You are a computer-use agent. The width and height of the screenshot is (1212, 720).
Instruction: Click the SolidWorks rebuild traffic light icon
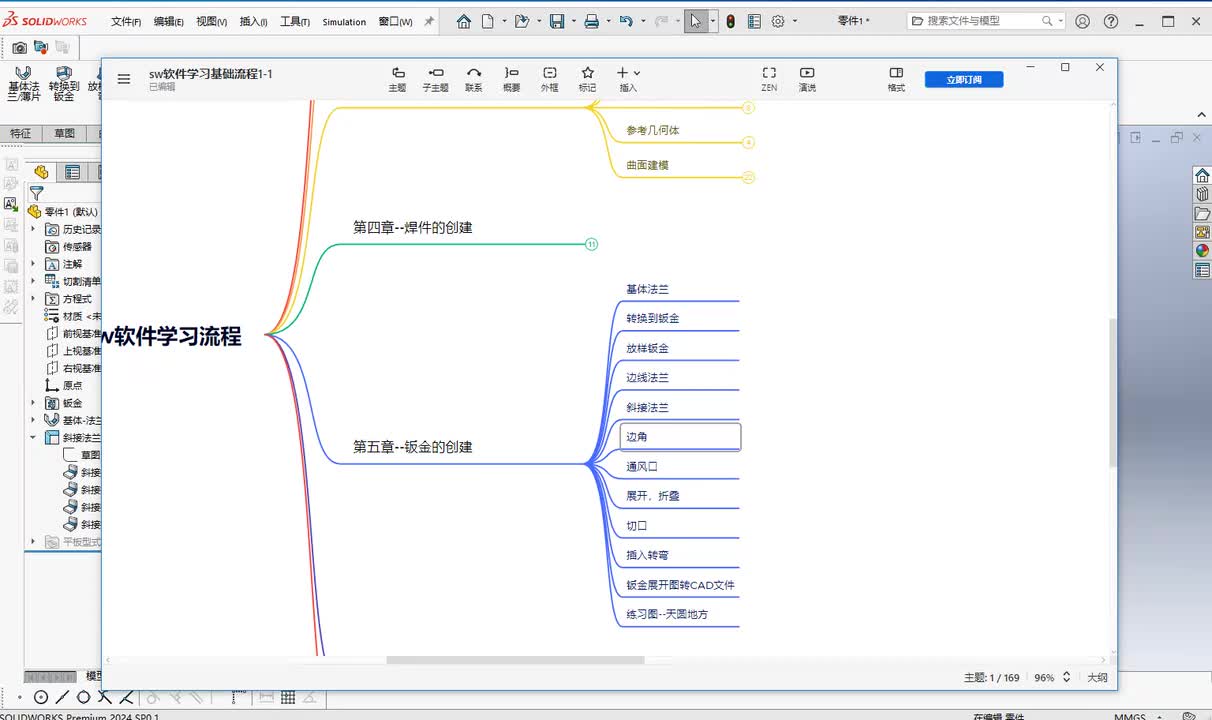click(x=730, y=21)
